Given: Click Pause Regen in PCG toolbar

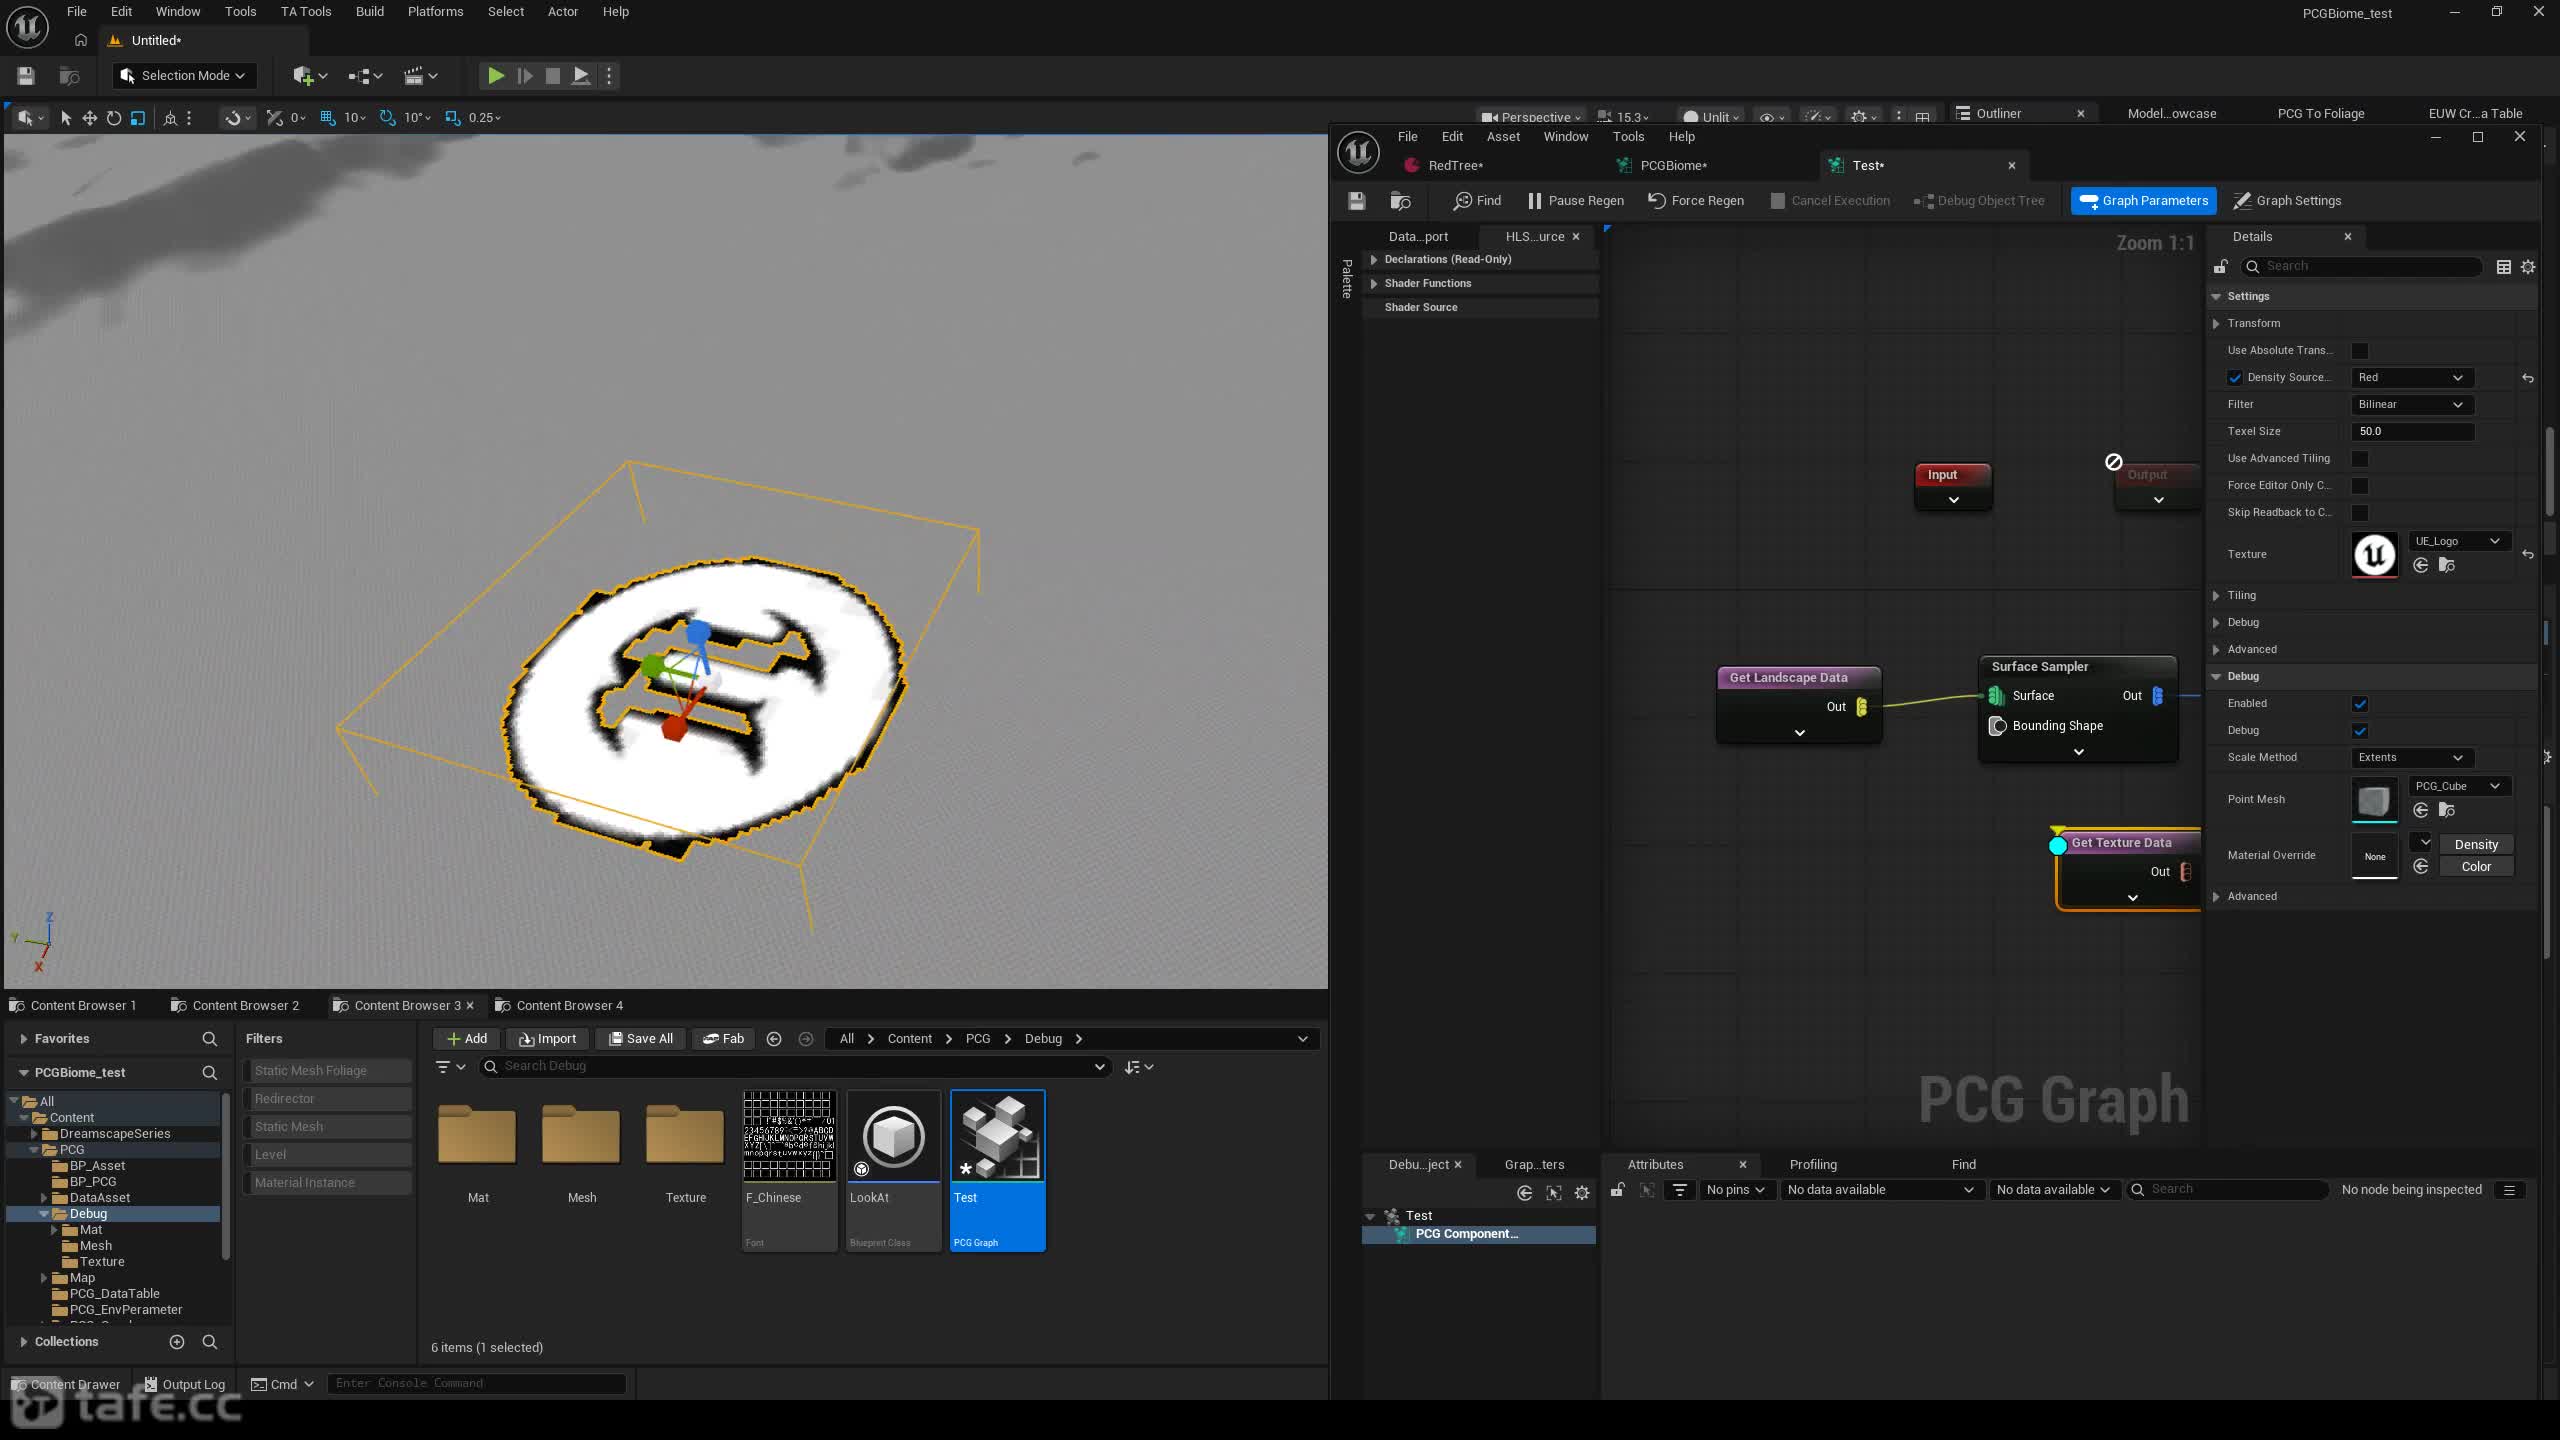Looking at the screenshot, I should (1575, 201).
